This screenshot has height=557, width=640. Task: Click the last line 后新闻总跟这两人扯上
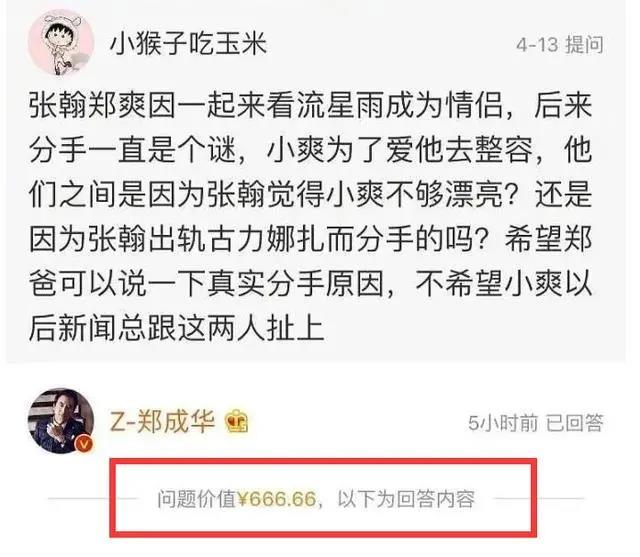coord(177,328)
